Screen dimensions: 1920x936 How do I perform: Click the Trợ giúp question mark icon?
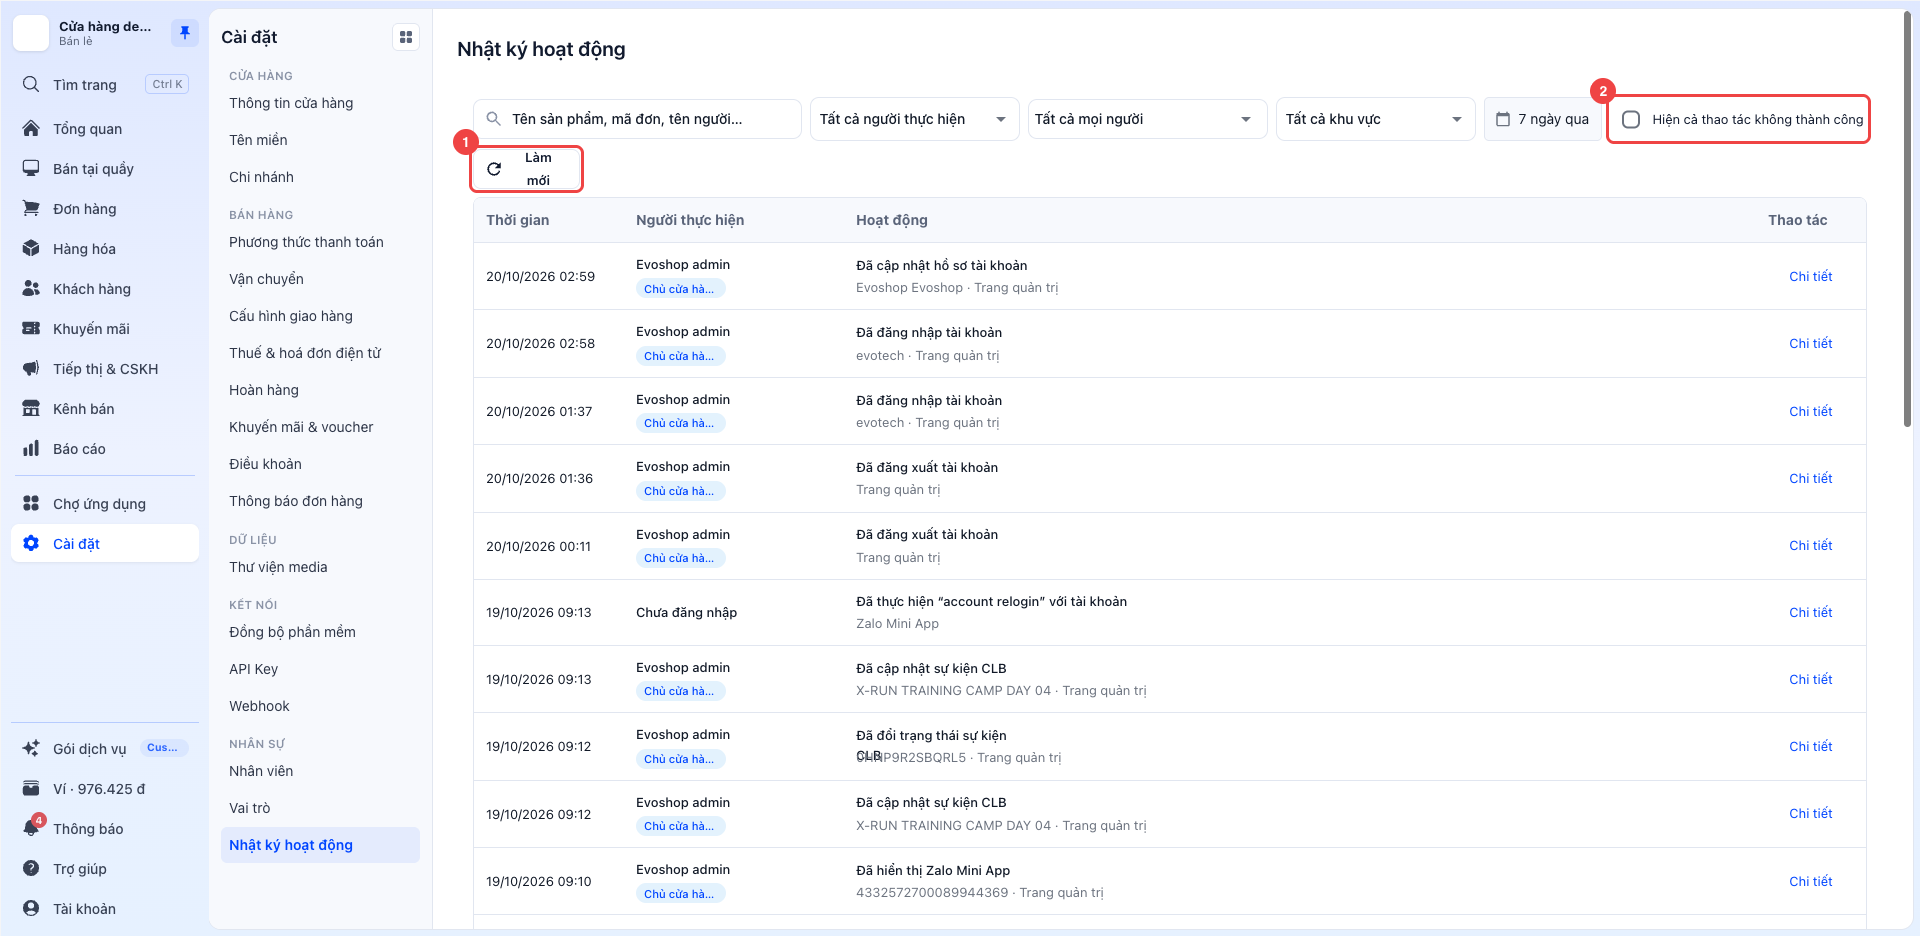pos(32,869)
